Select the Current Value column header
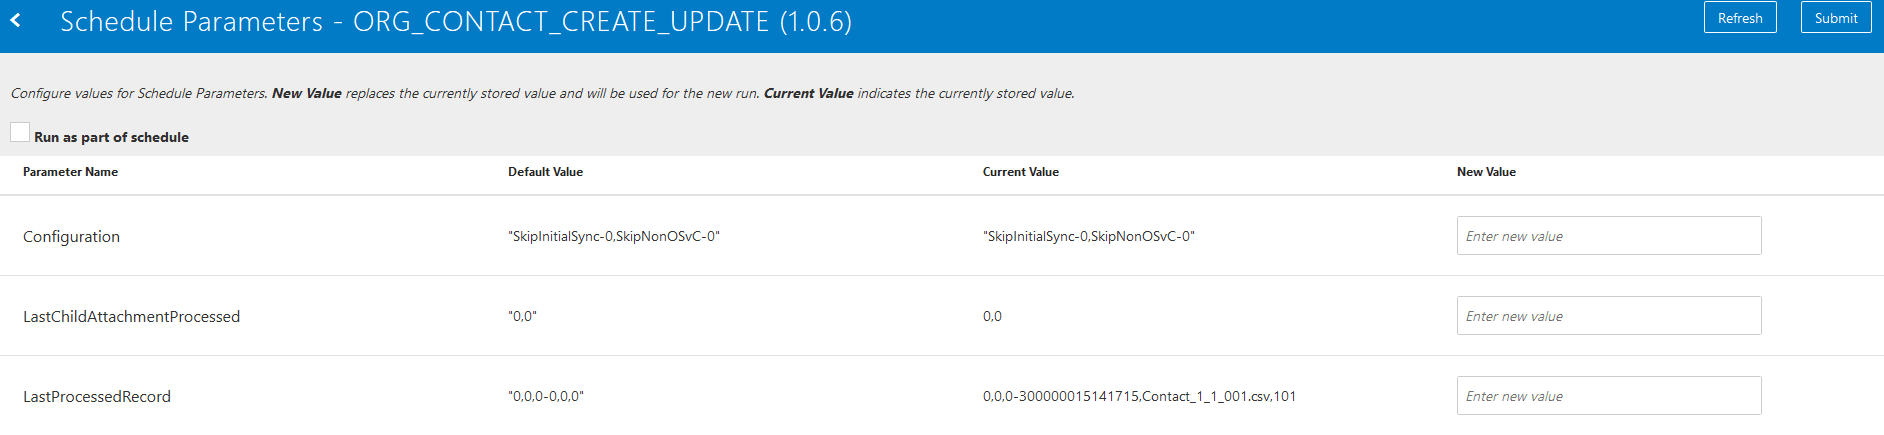Viewport: 1884px width, 435px height. [1020, 172]
